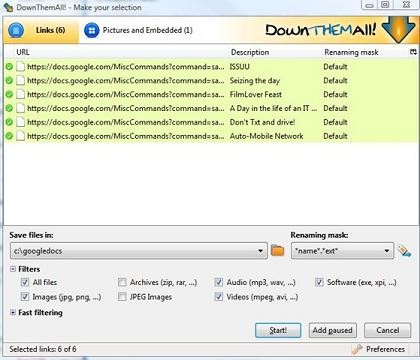Select the Auto-Mobile Network description cell
Screen dimensions: 420x360
pyautogui.click(x=267, y=136)
